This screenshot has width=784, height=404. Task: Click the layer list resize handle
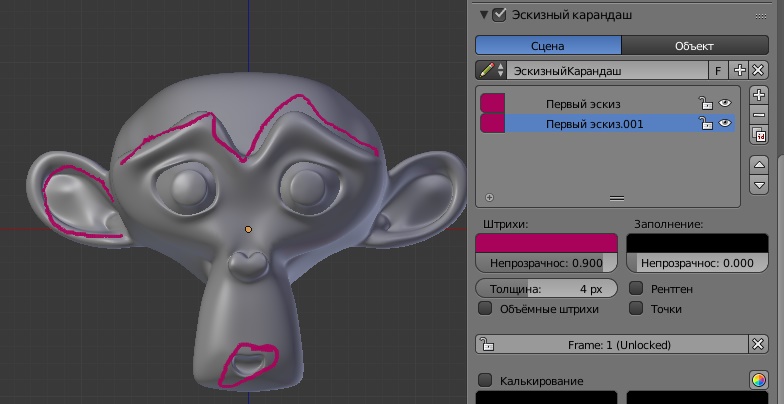(617, 198)
